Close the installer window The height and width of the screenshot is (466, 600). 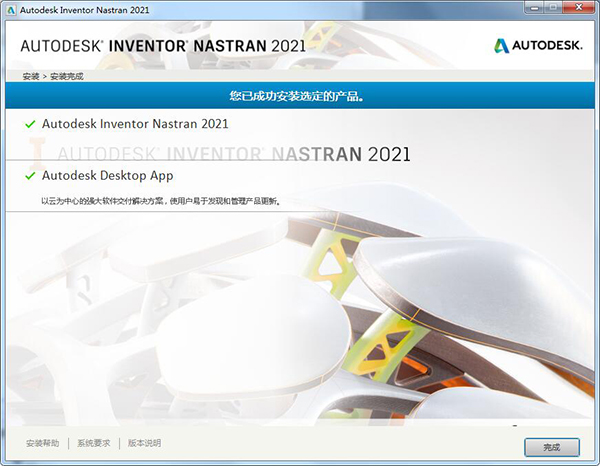click(579, 7)
